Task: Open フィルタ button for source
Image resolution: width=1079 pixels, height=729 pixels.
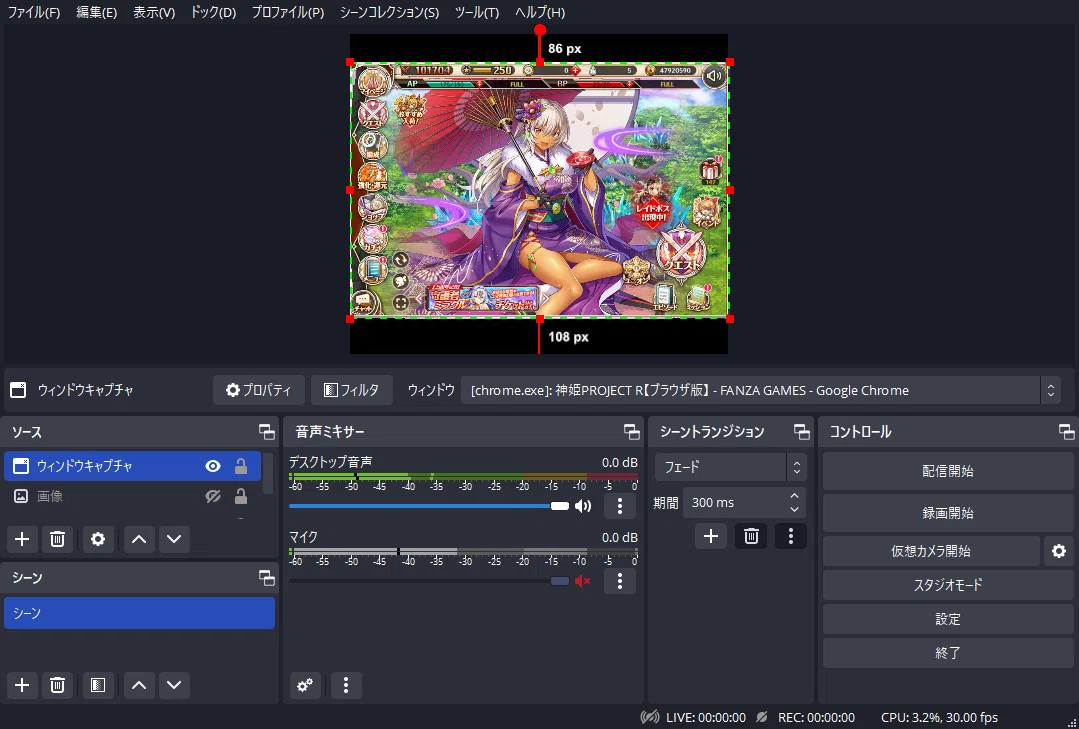Action: click(352, 390)
